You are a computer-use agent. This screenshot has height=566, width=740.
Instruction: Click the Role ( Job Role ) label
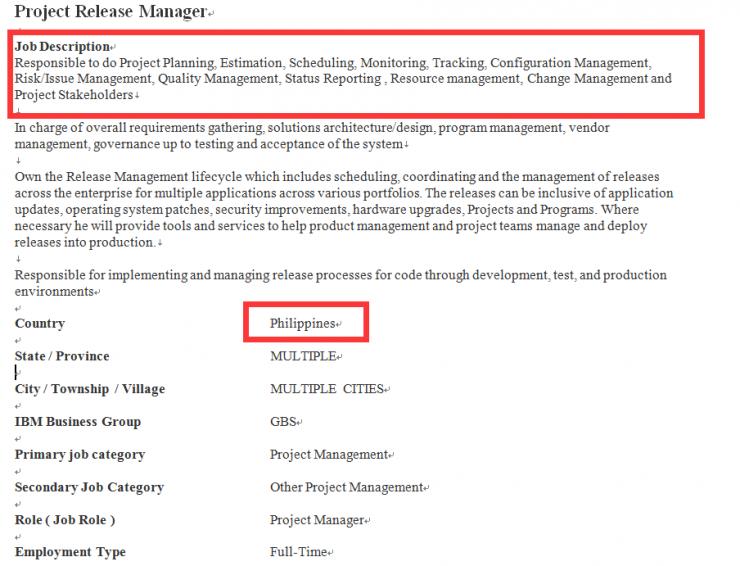click(x=65, y=520)
